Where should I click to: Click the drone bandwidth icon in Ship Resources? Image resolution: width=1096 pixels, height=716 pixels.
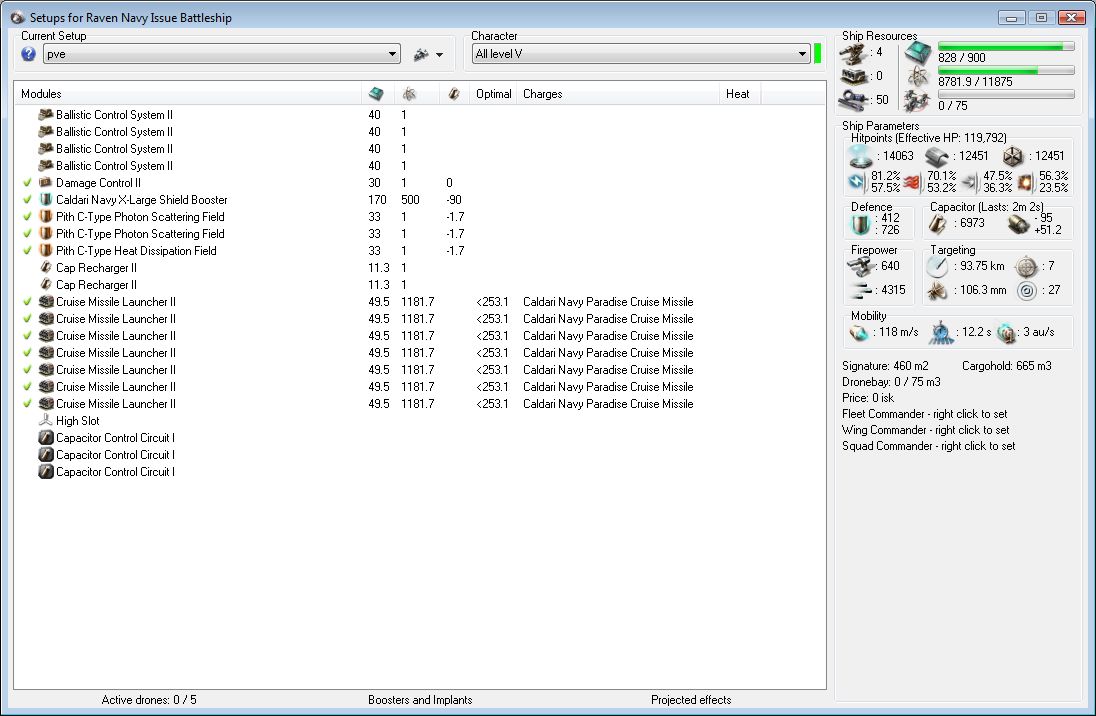(916, 101)
